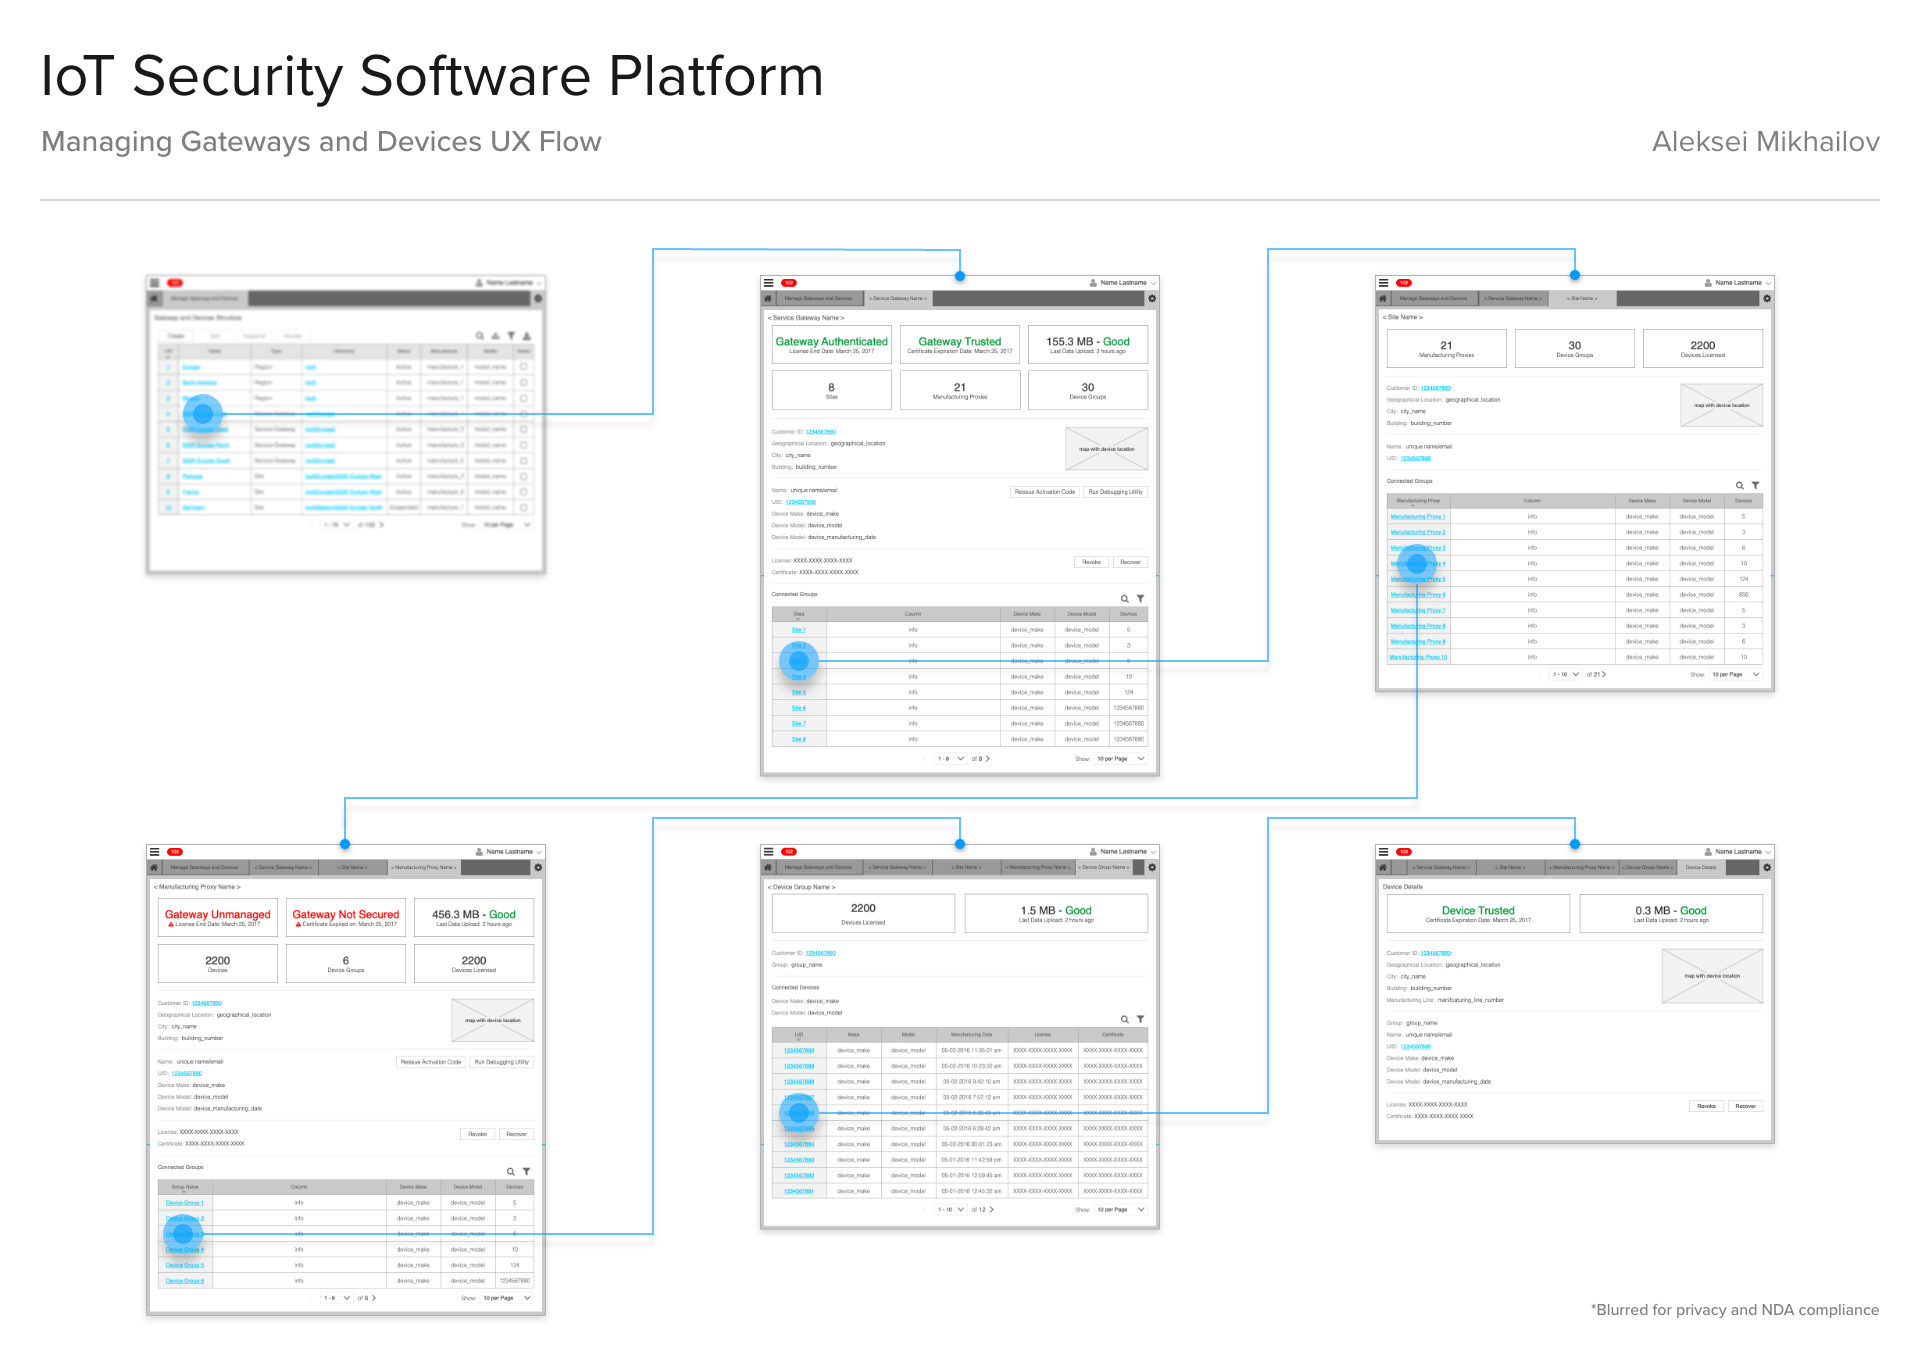The height and width of the screenshot is (1360, 1920).
Task: Click search icon above Device Group Name table
Action: click(1124, 1019)
